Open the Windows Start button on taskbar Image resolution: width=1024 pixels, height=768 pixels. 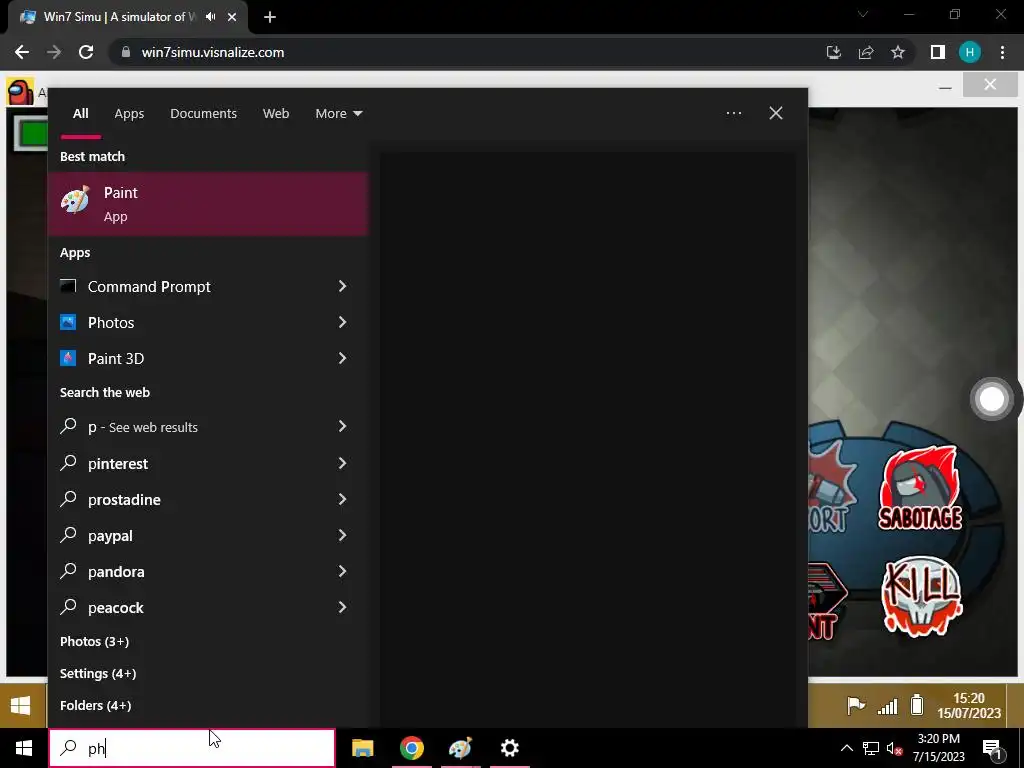pos(24,748)
